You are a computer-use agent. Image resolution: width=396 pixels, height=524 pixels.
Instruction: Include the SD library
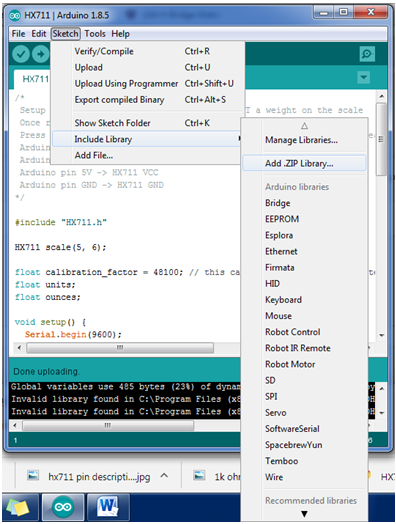coord(304,380)
